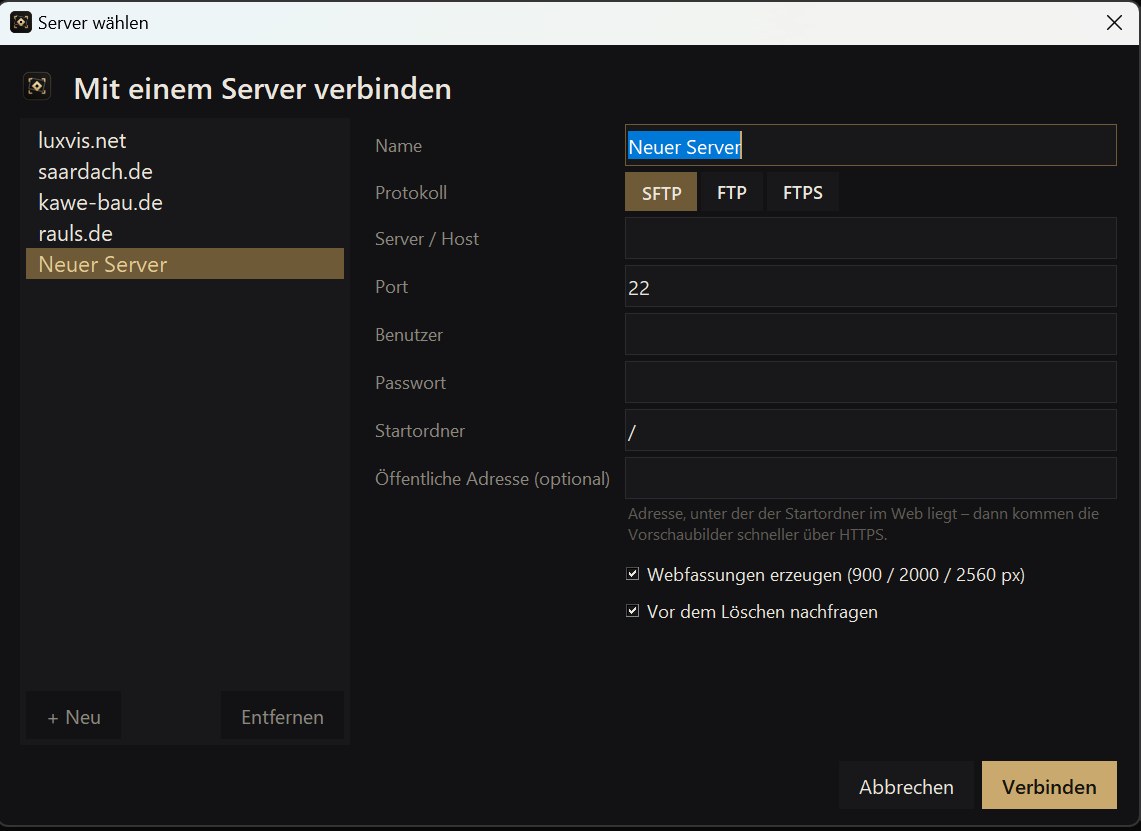Click the logo icon beside the dialog heading
The height and width of the screenshot is (831, 1141).
coord(37,87)
